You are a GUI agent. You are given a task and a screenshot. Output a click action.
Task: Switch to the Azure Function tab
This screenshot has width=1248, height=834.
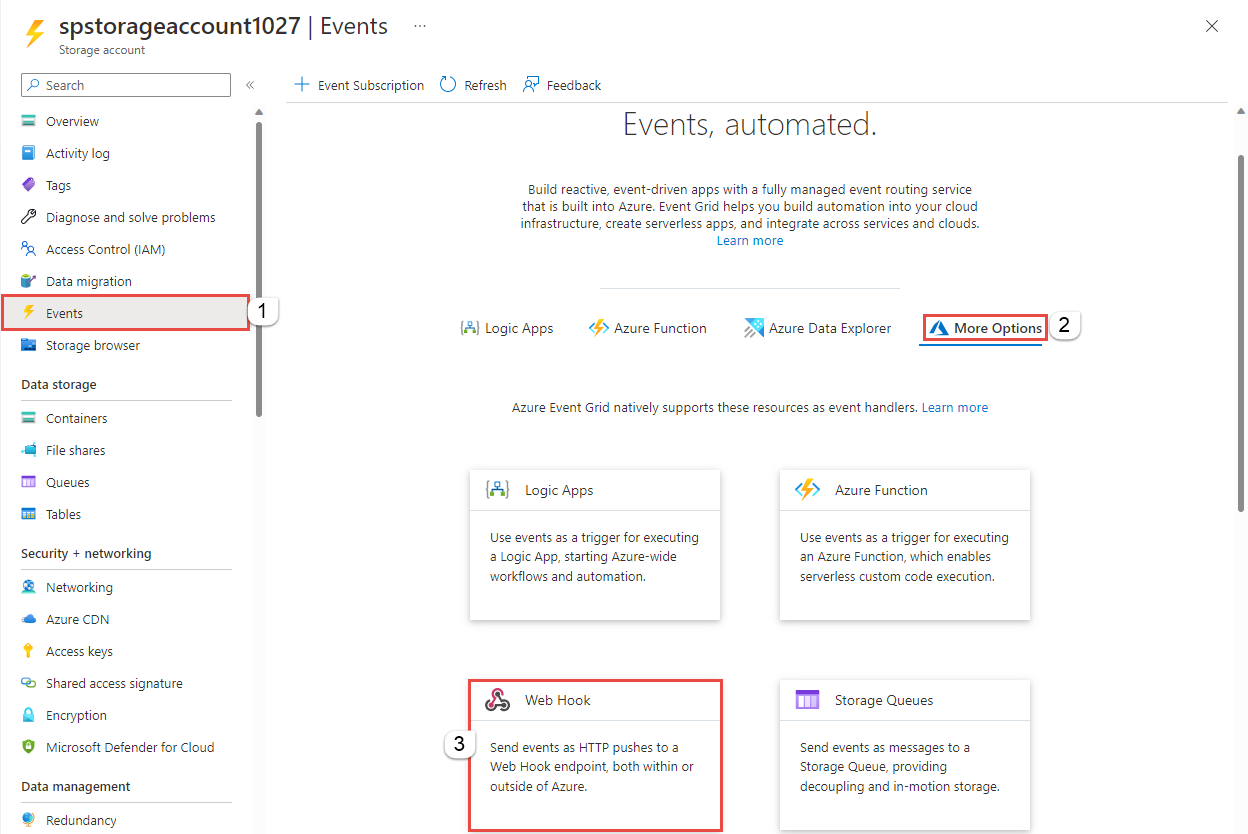pos(648,328)
